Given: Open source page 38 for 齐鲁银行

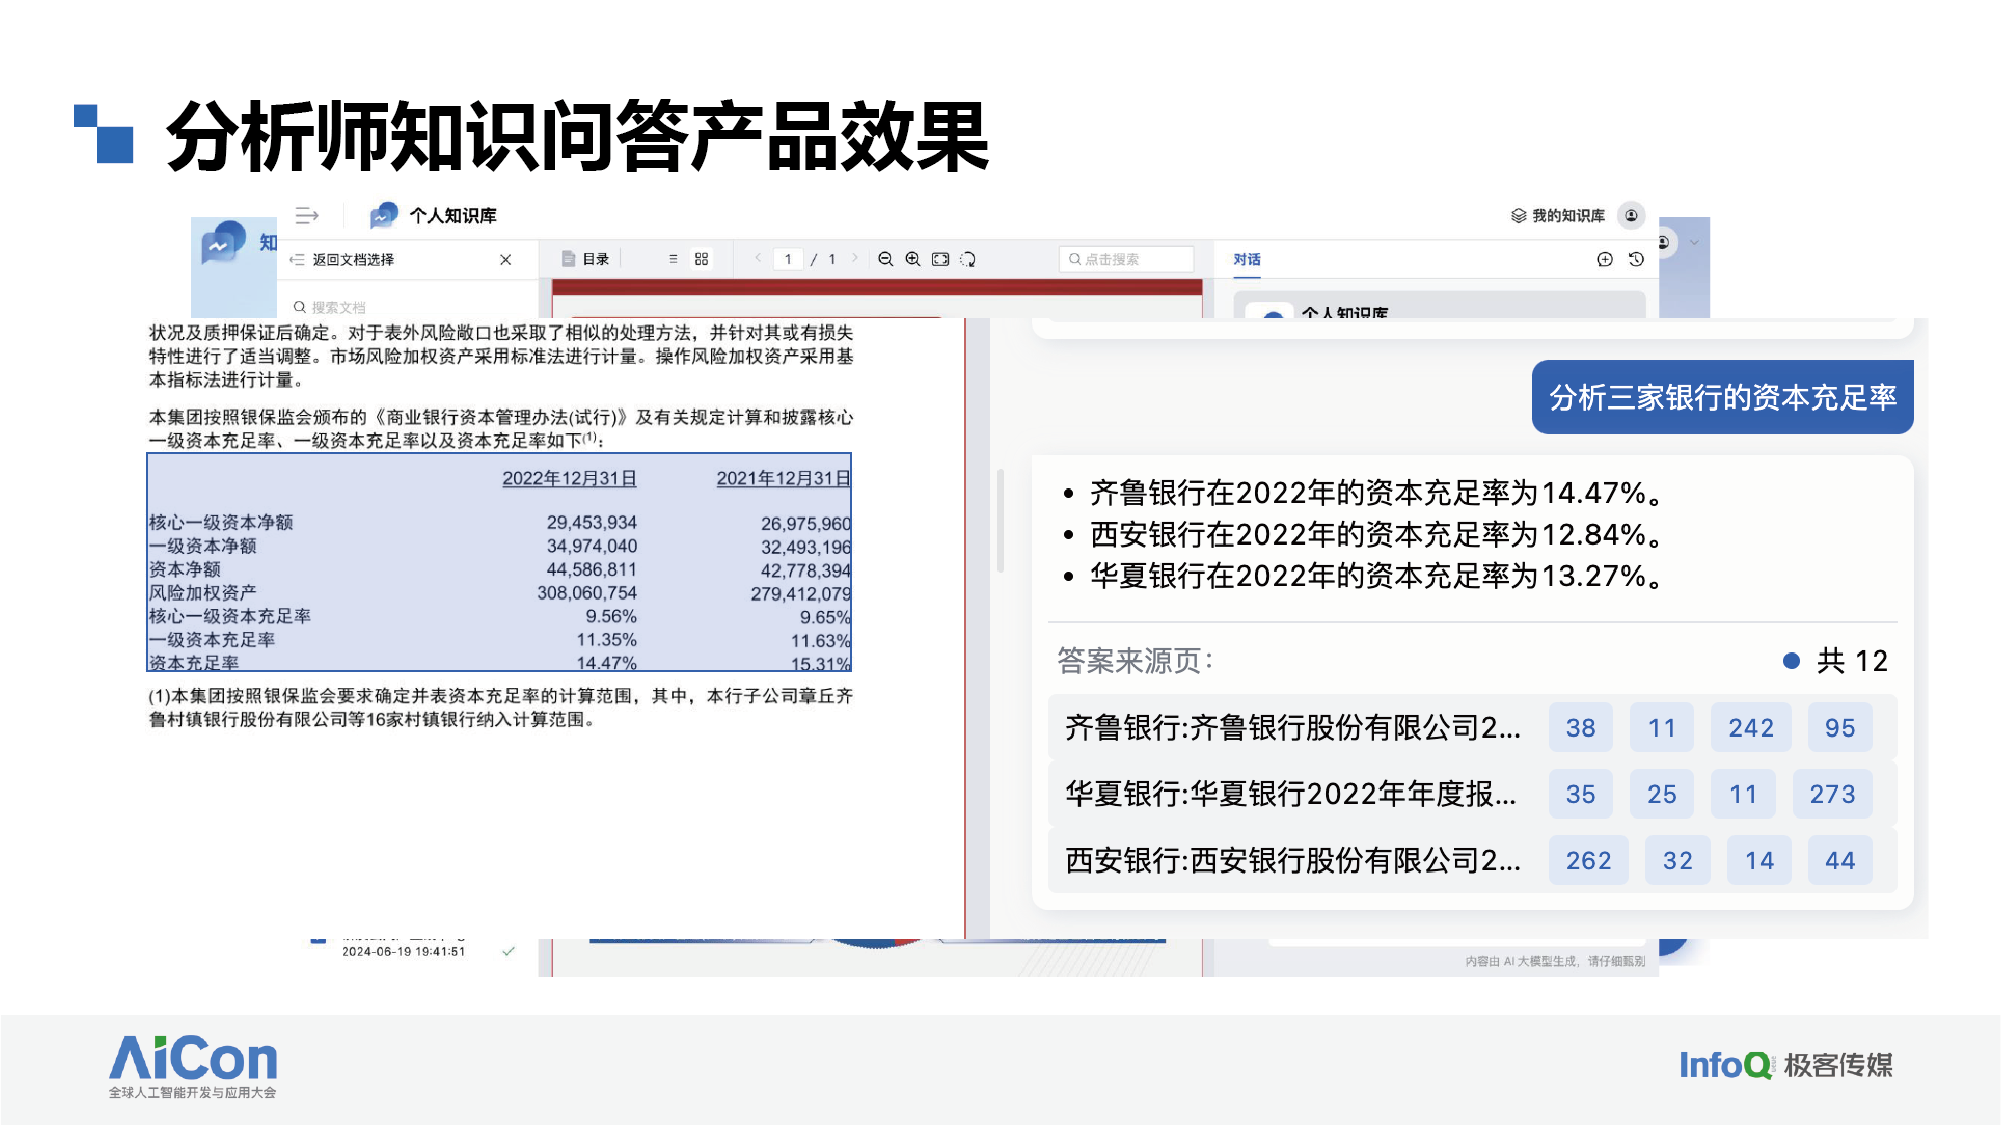Looking at the screenshot, I should 1580,728.
